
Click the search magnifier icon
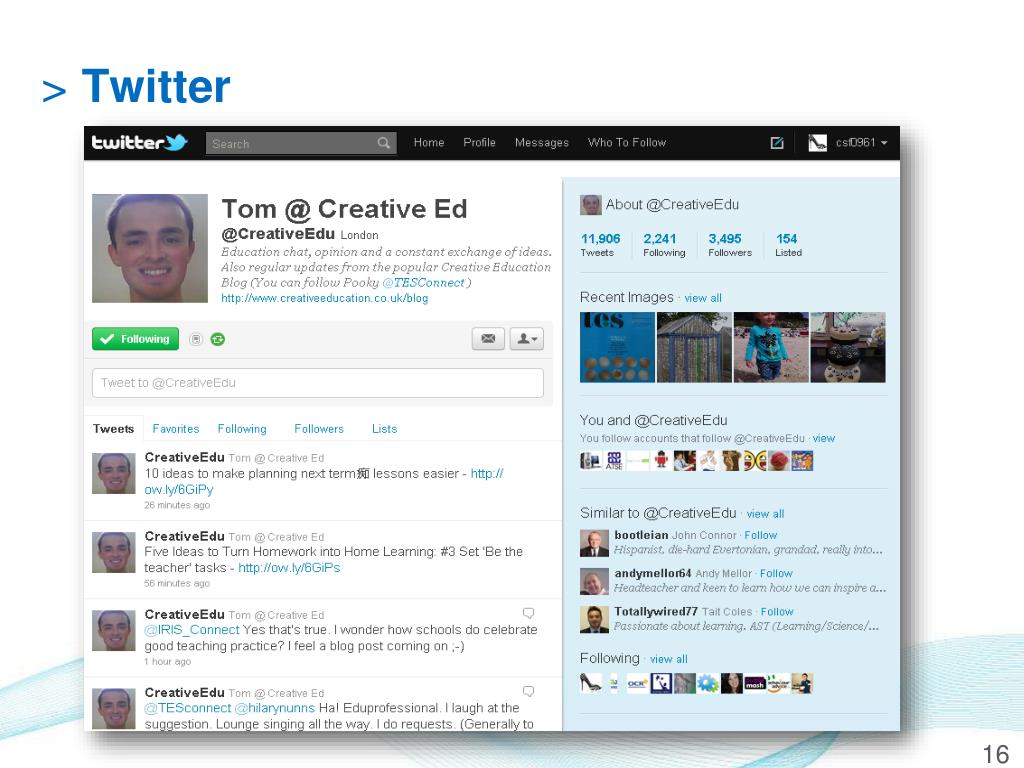pos(384,143)
